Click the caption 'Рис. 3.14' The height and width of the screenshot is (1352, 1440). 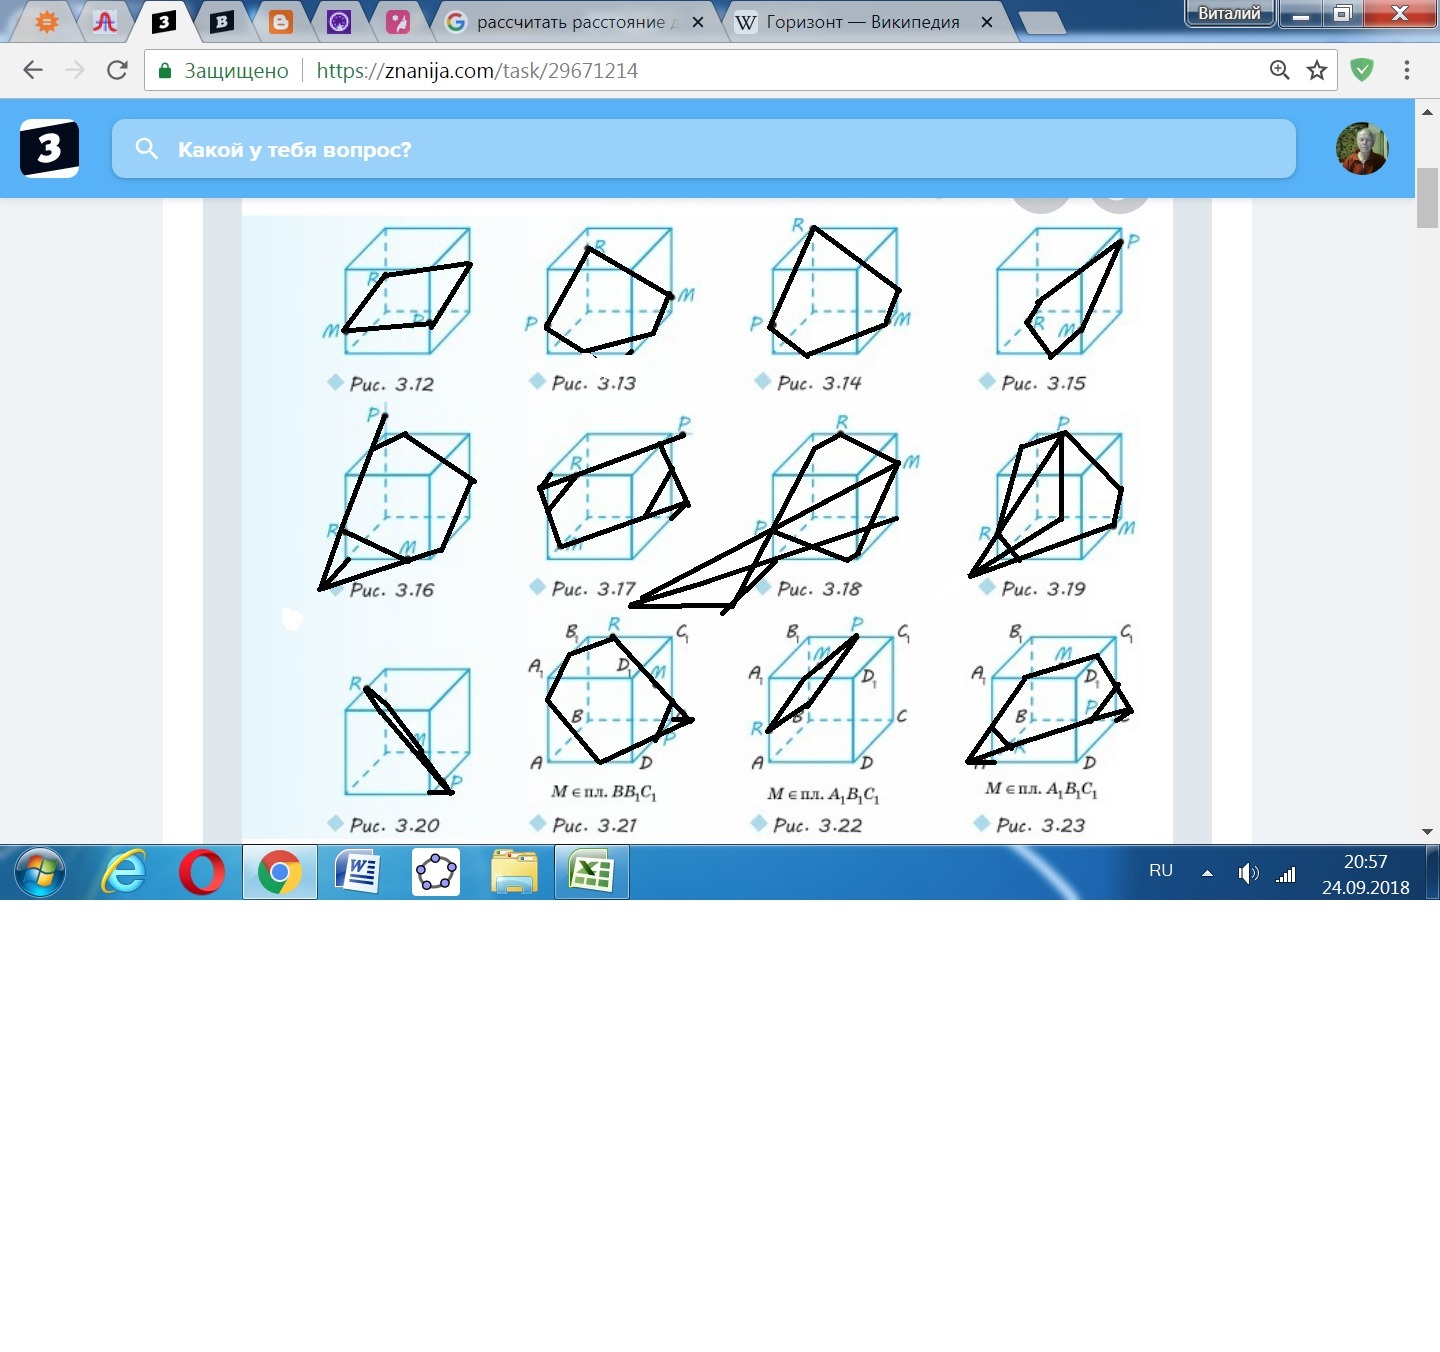[819, 383]
